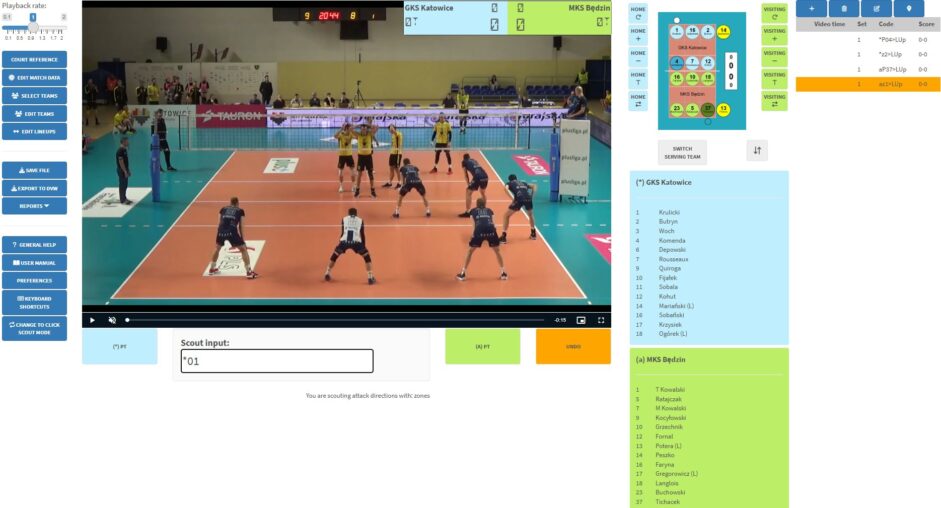
Task: Unmute the video audio
Action: [x=112, y=320]
